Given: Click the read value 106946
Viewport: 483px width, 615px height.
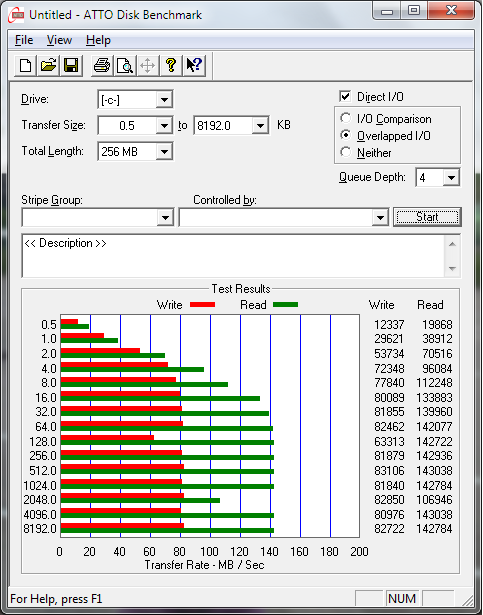Looking at the screenshot, I should click(434, 500).
